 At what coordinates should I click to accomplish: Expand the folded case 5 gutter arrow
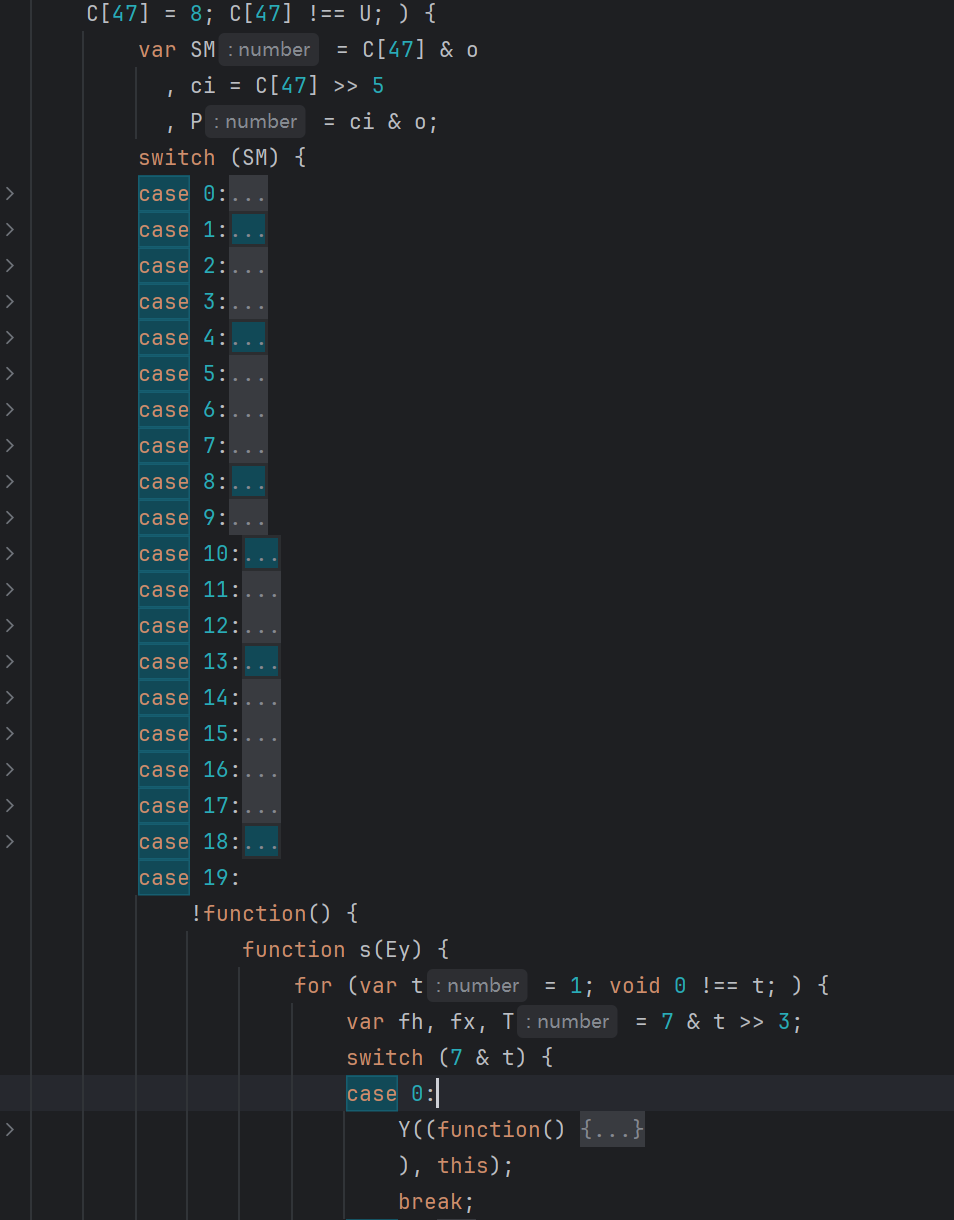(9, 374)
